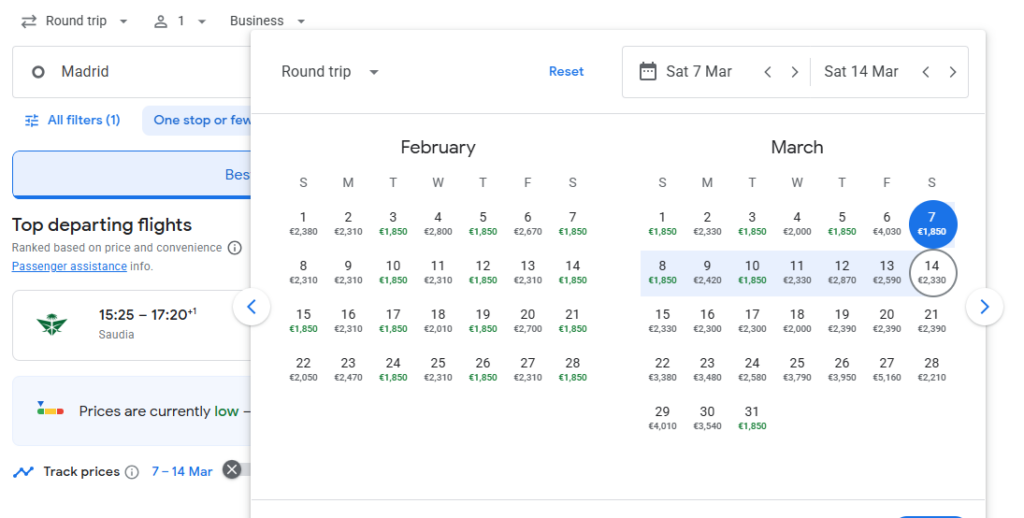Move return date one day later

coord(953,72)
